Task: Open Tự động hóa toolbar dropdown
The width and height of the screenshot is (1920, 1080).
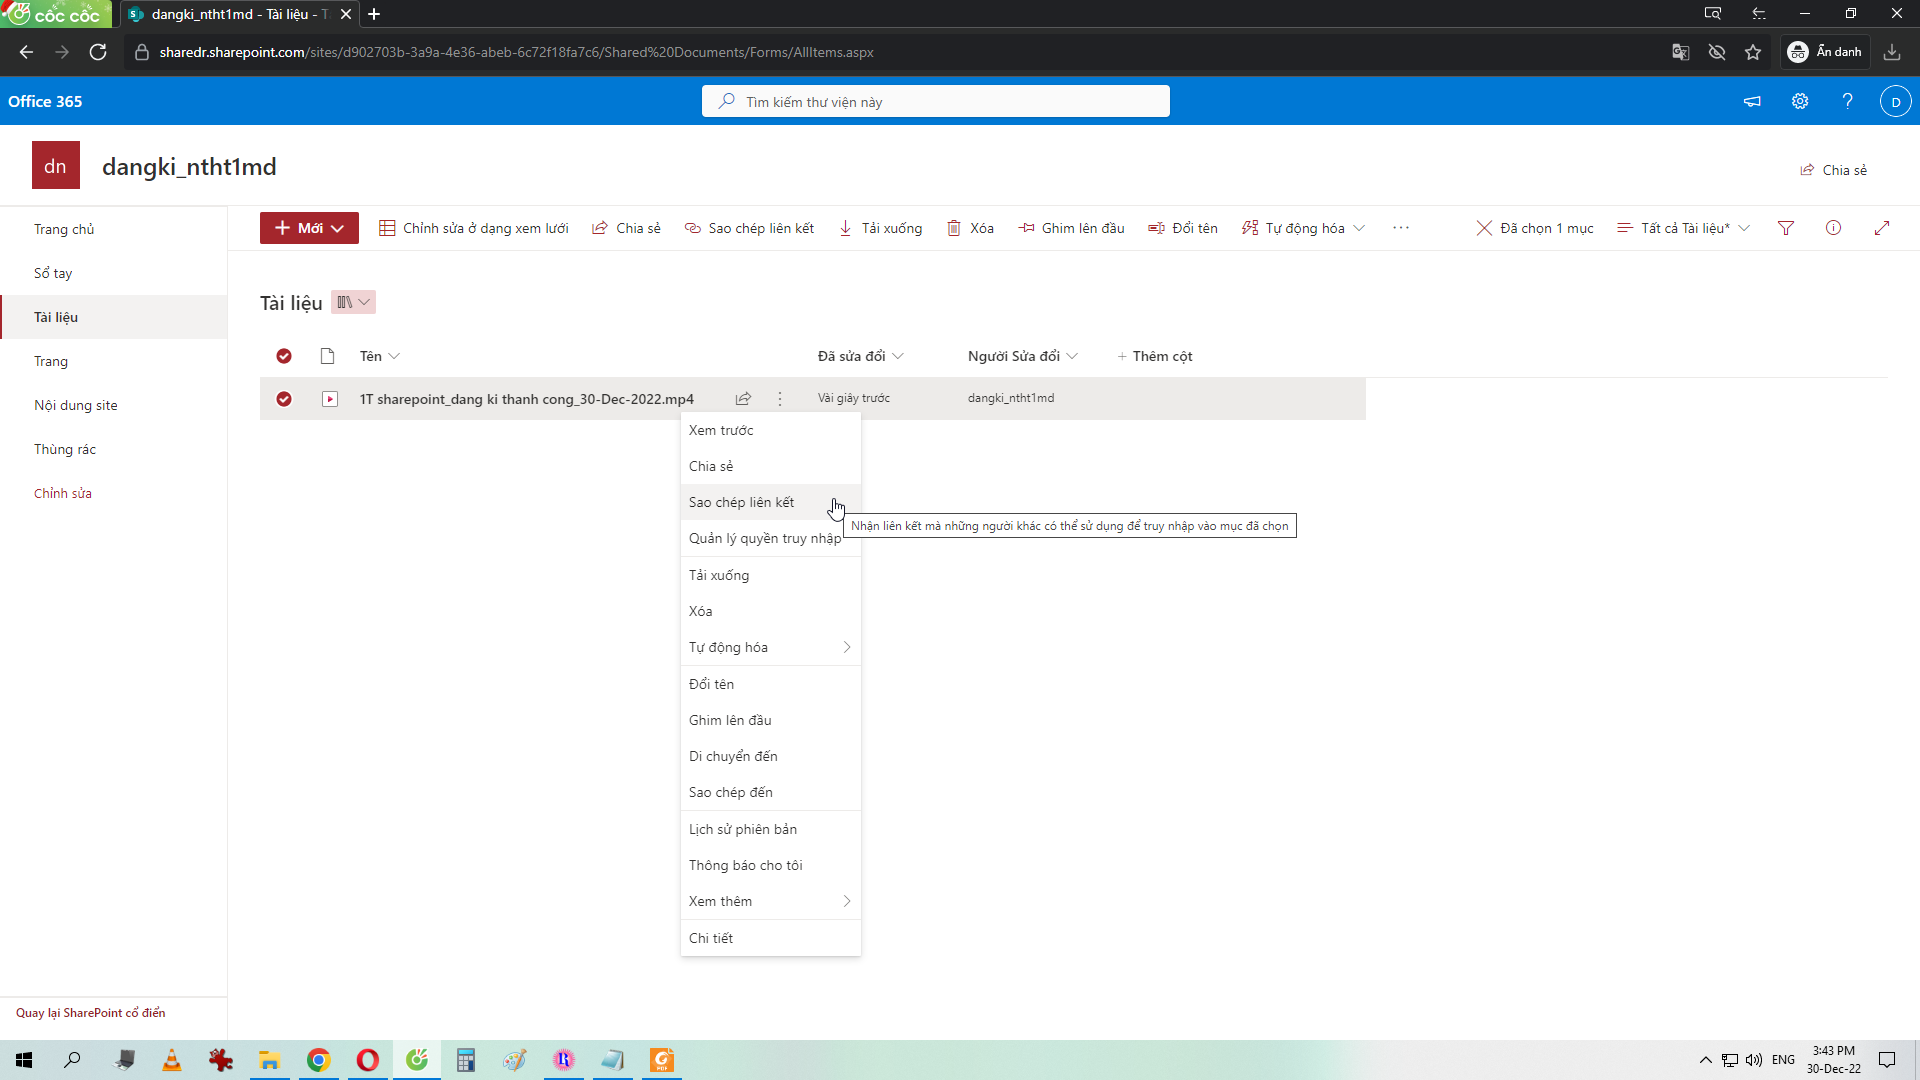Action: (x=1303, y=228)
